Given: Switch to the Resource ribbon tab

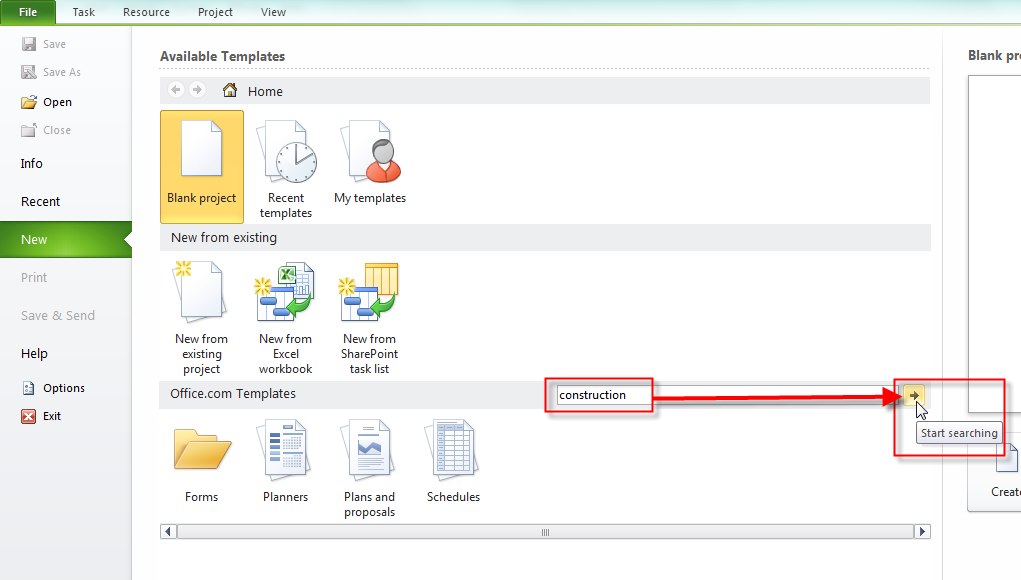Looking at the screenshot, I should (x=146, y=12).
